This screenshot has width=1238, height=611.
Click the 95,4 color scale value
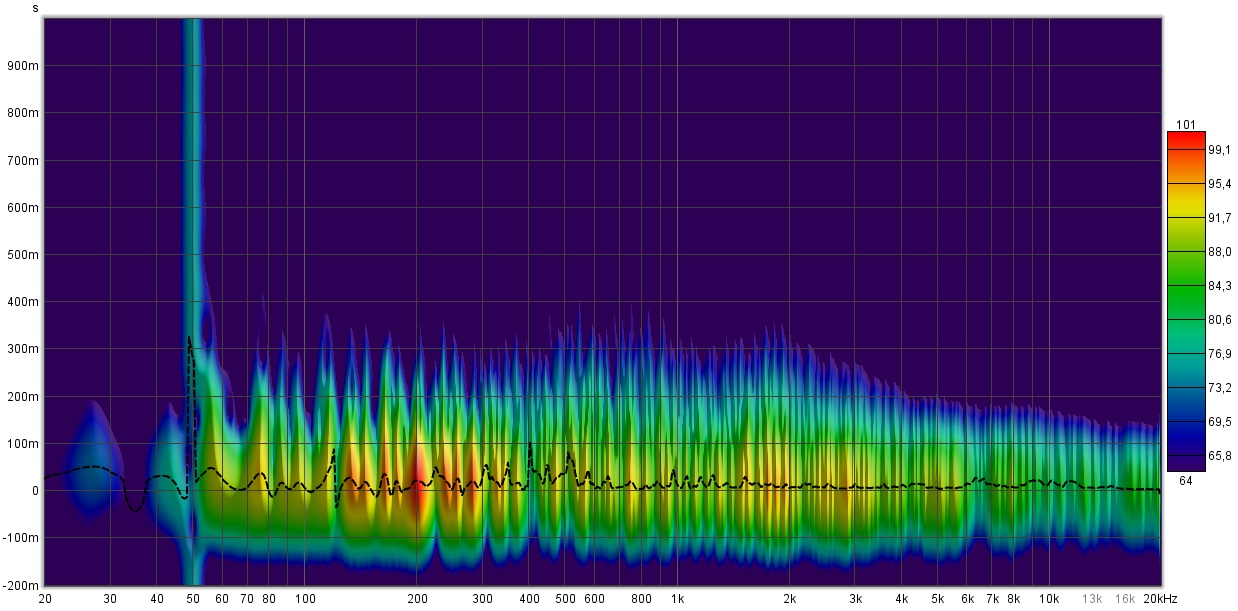coord(1219,182)
